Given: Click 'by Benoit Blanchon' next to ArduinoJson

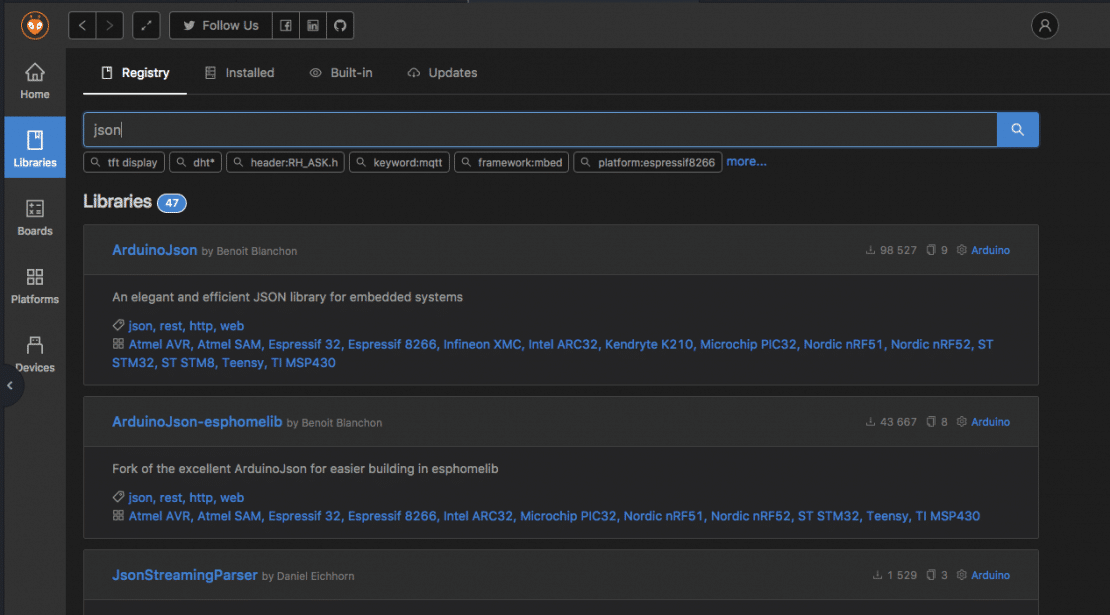Looking at the screenshot, I should (249, 251).
